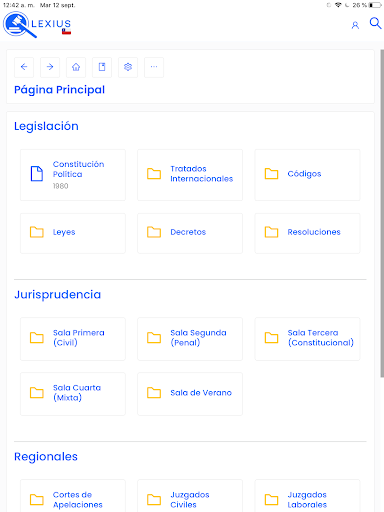The height and width of the screenshot is (512, 384).
Task: Open the home icon in toolbar
Action: coord(76,67)
